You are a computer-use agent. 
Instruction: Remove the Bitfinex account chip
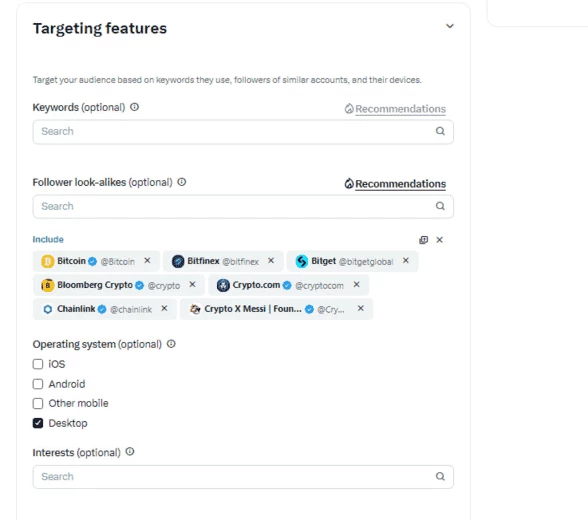coord(271,261)
